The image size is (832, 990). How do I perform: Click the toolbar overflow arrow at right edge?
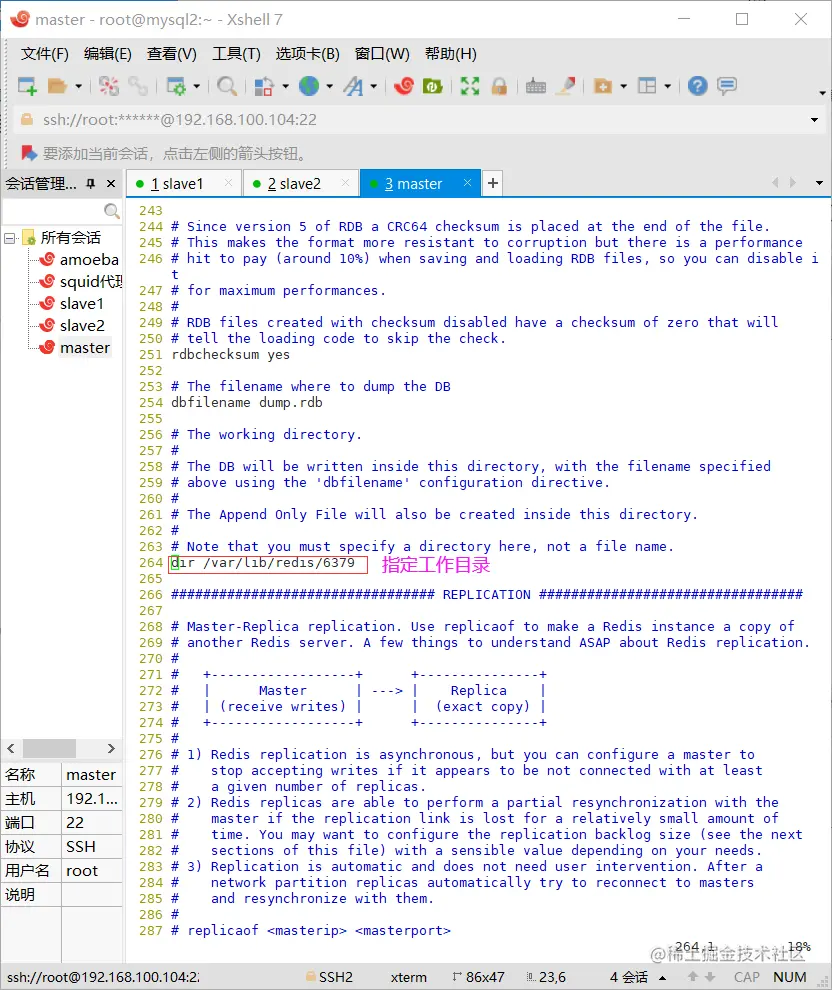point(822,93)
